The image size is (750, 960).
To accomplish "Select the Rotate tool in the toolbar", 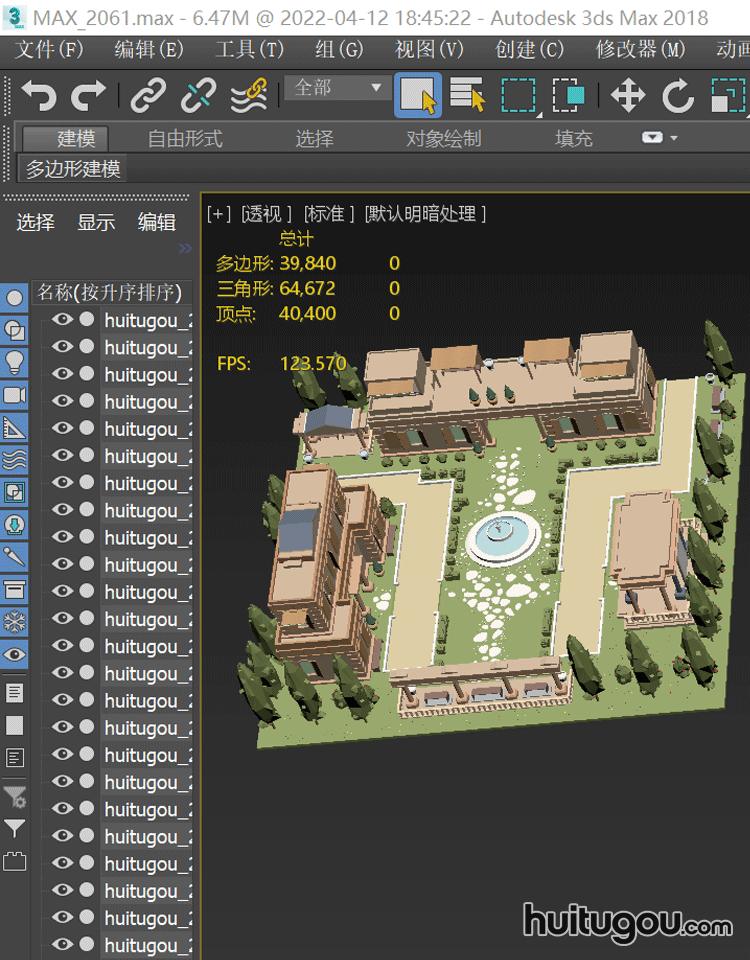I will tap(678, 96).
